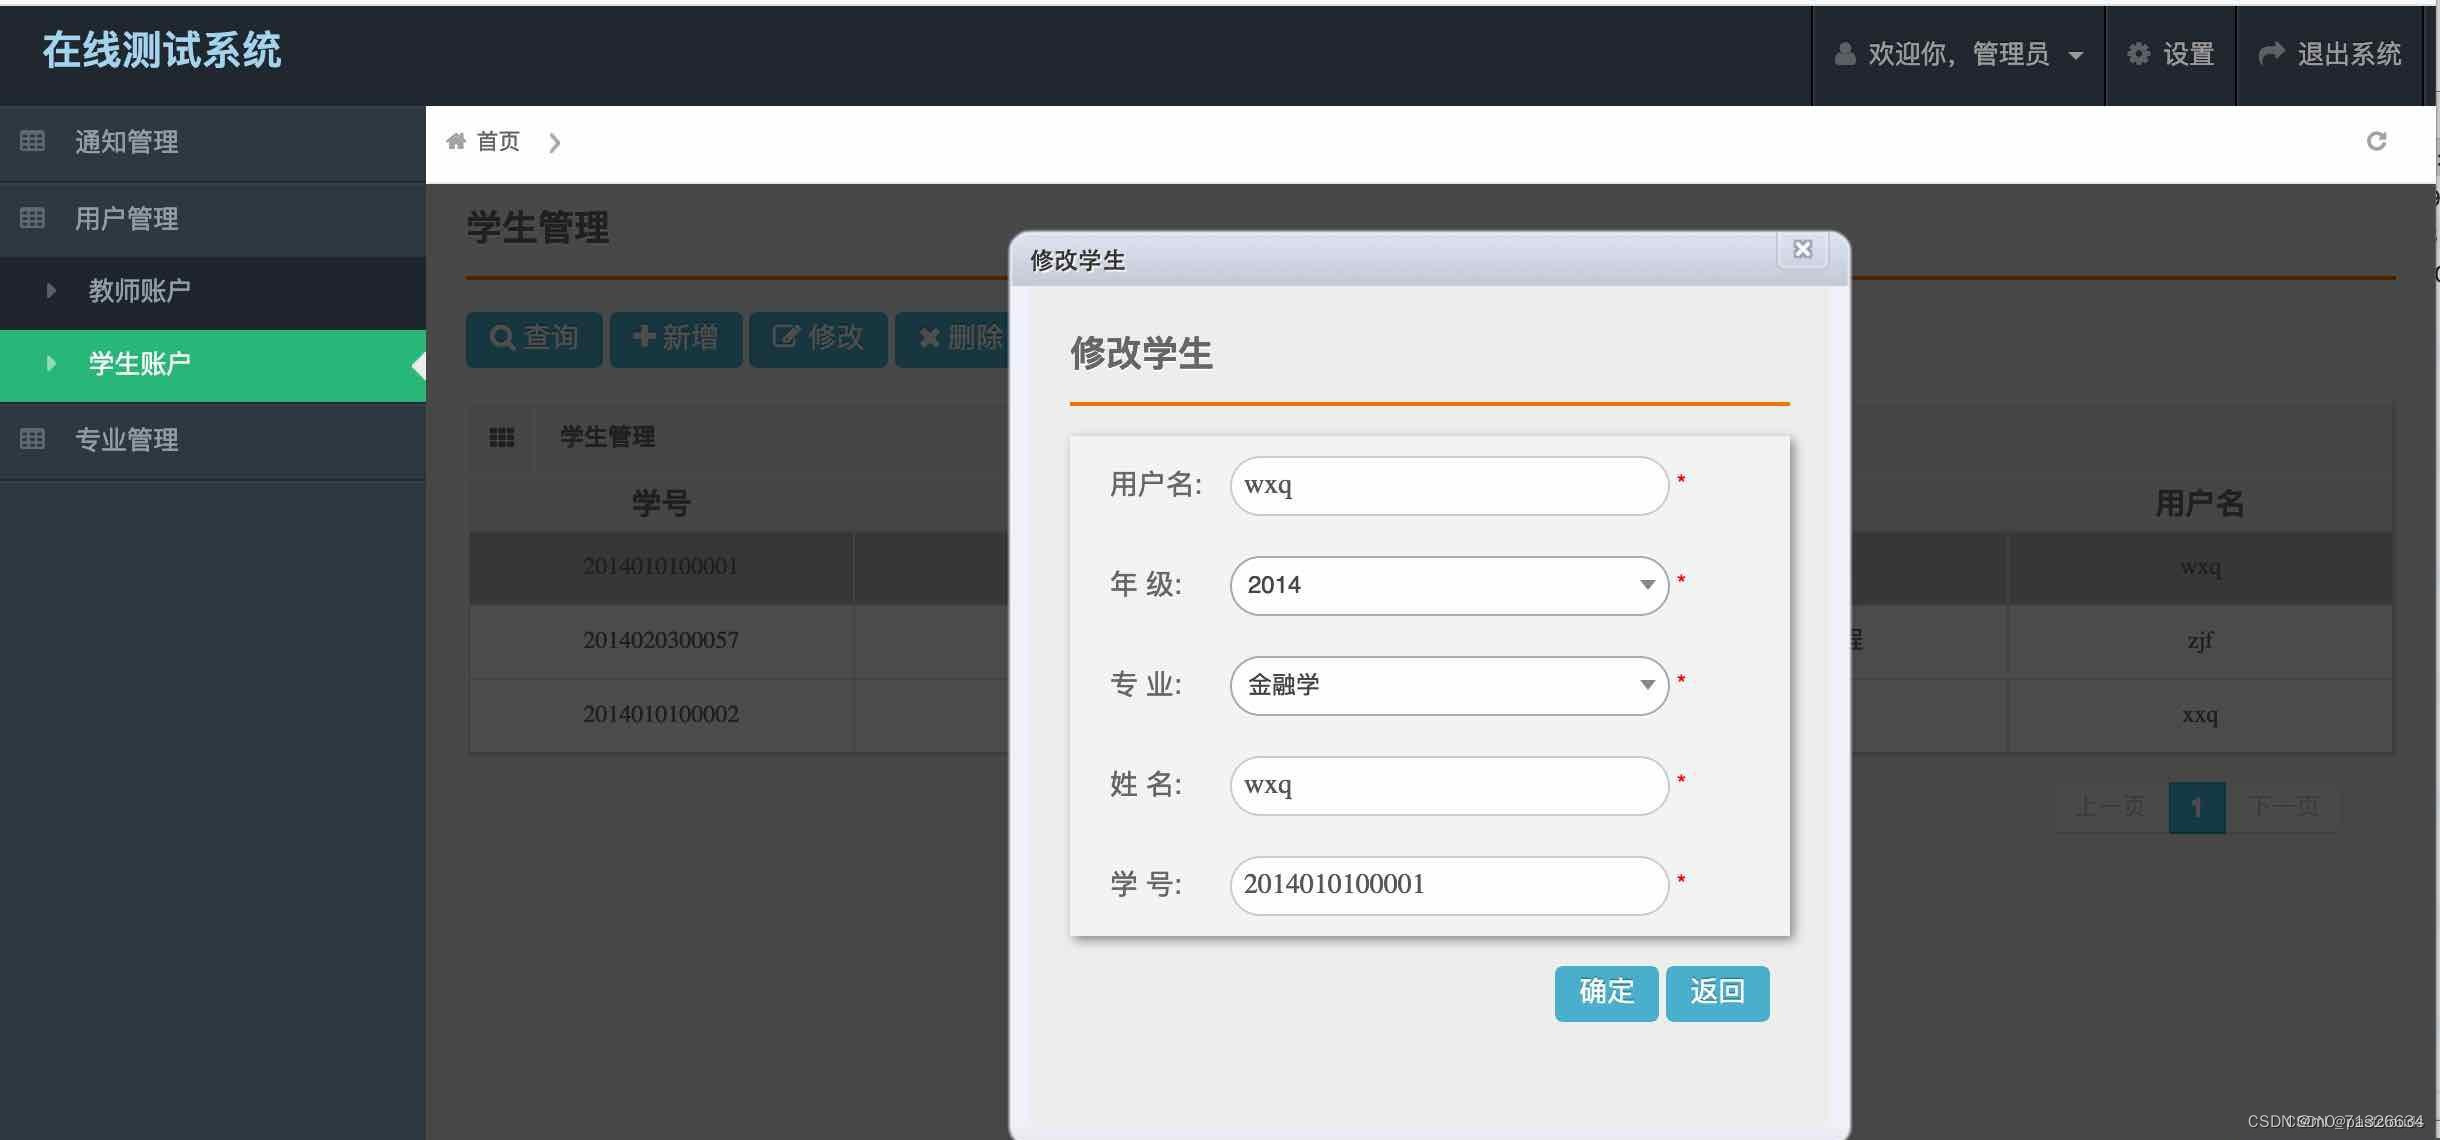Click the 确定 button in dialog
The image size is (2440, 1140).
click(x=1606, y=993)
